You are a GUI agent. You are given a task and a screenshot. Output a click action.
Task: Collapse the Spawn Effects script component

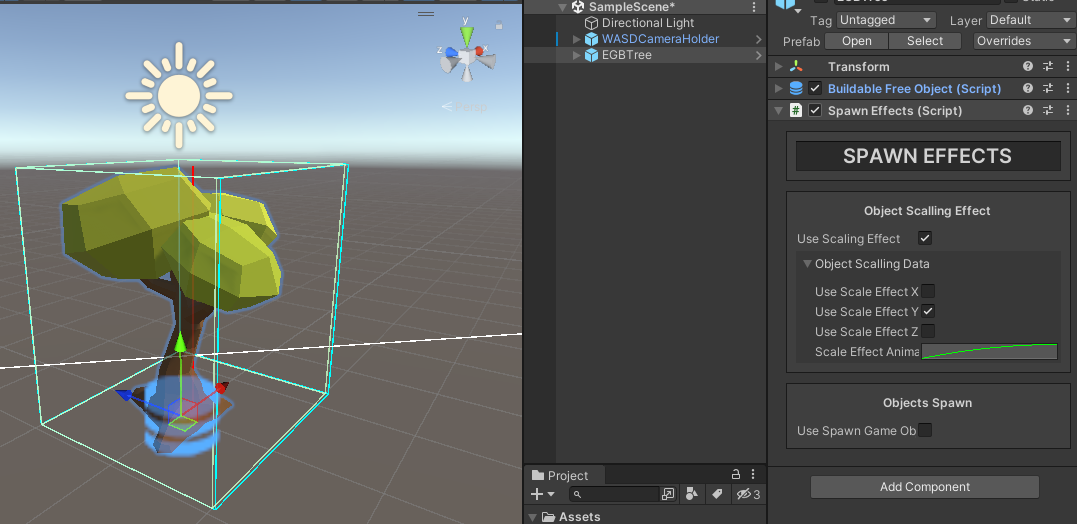778,111
